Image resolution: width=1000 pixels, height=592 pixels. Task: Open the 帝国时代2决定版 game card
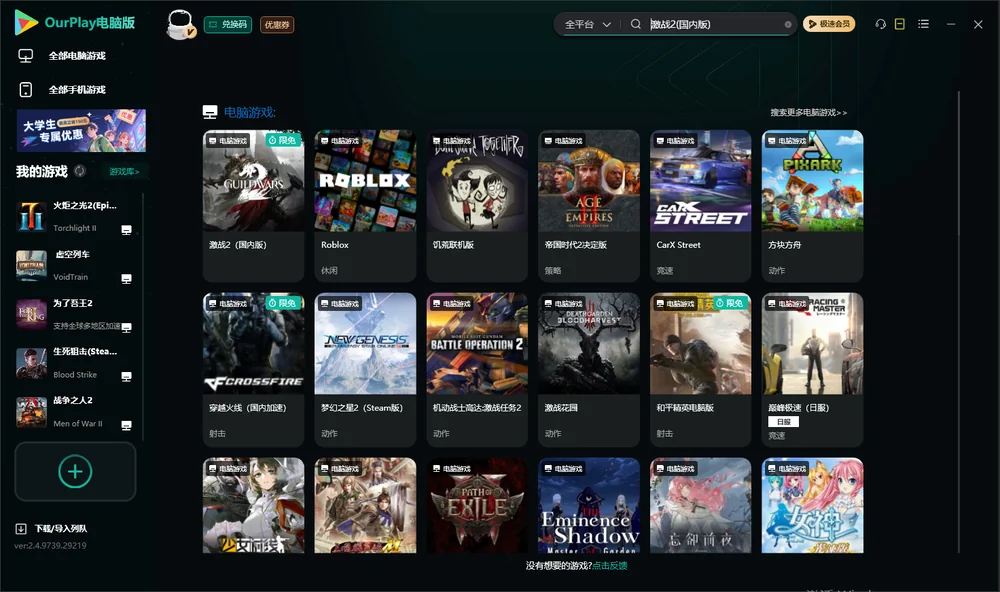[x=589, y=206]
